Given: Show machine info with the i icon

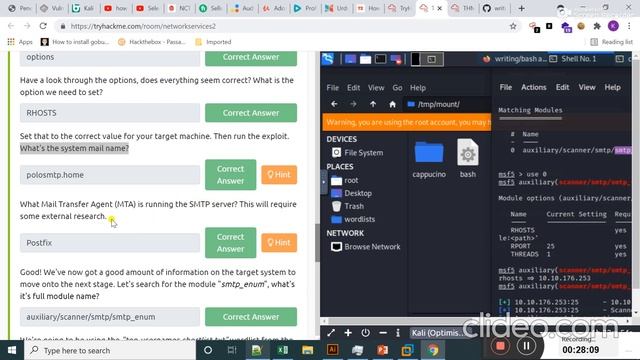Looking at the screenshot, I should pyautogui.click(x=398, y=333).
